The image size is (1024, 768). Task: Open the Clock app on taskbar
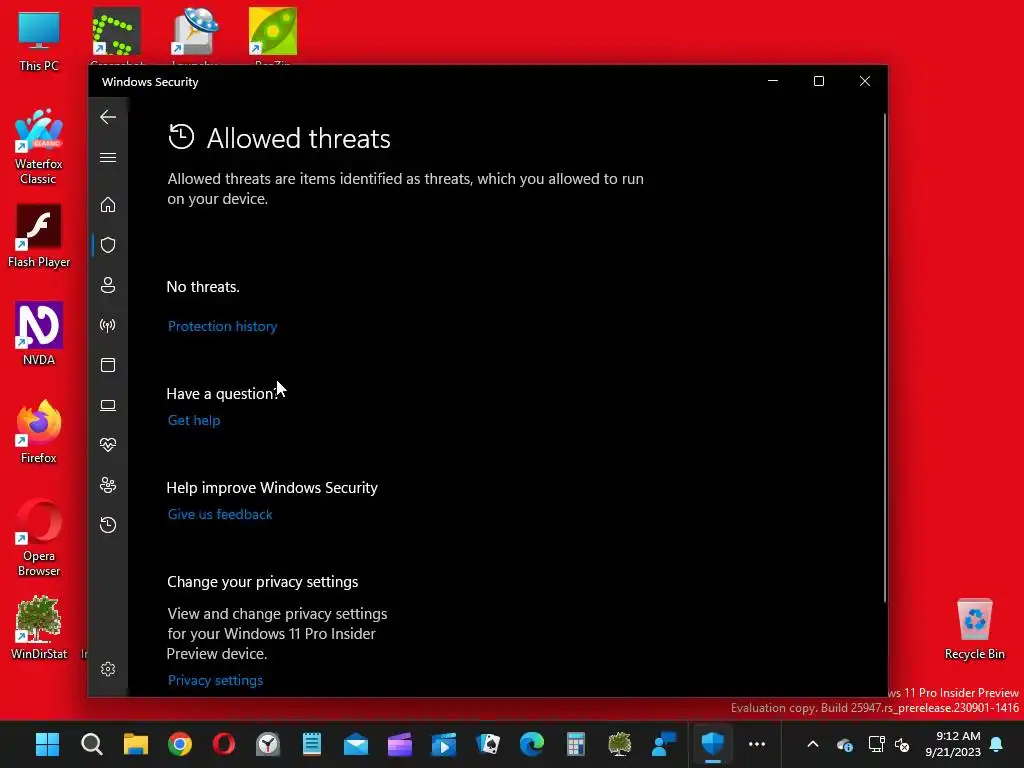click(x=268, y=744)
